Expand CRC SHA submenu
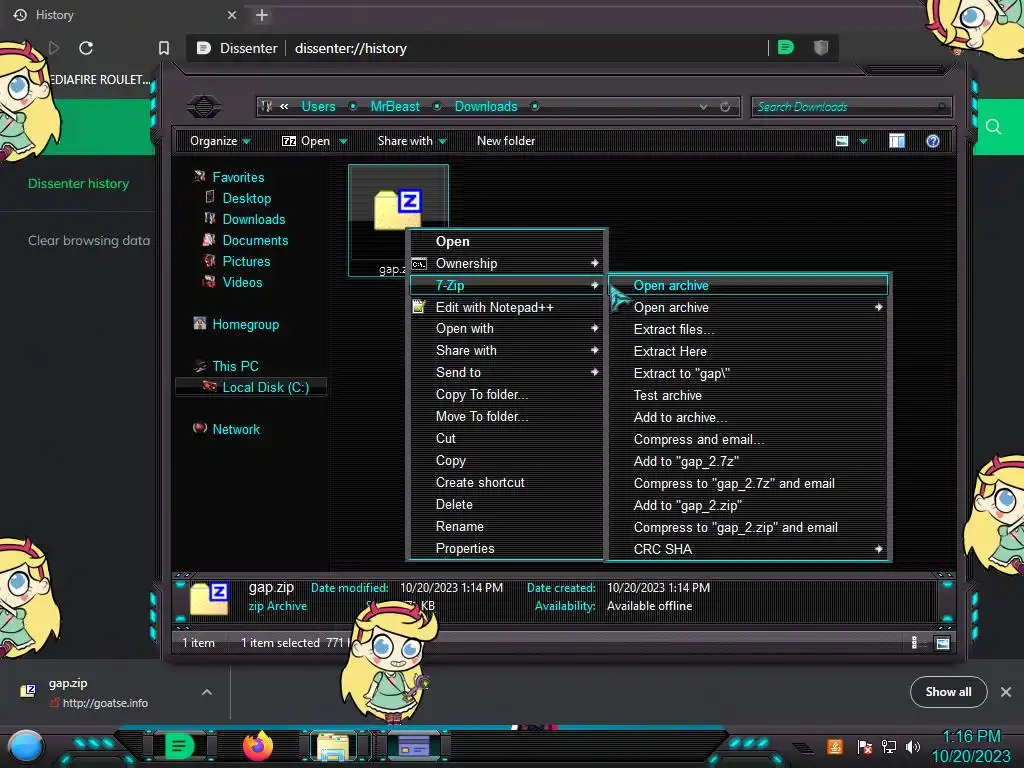This screenshot has height=768, width=1024. (748, 549)
